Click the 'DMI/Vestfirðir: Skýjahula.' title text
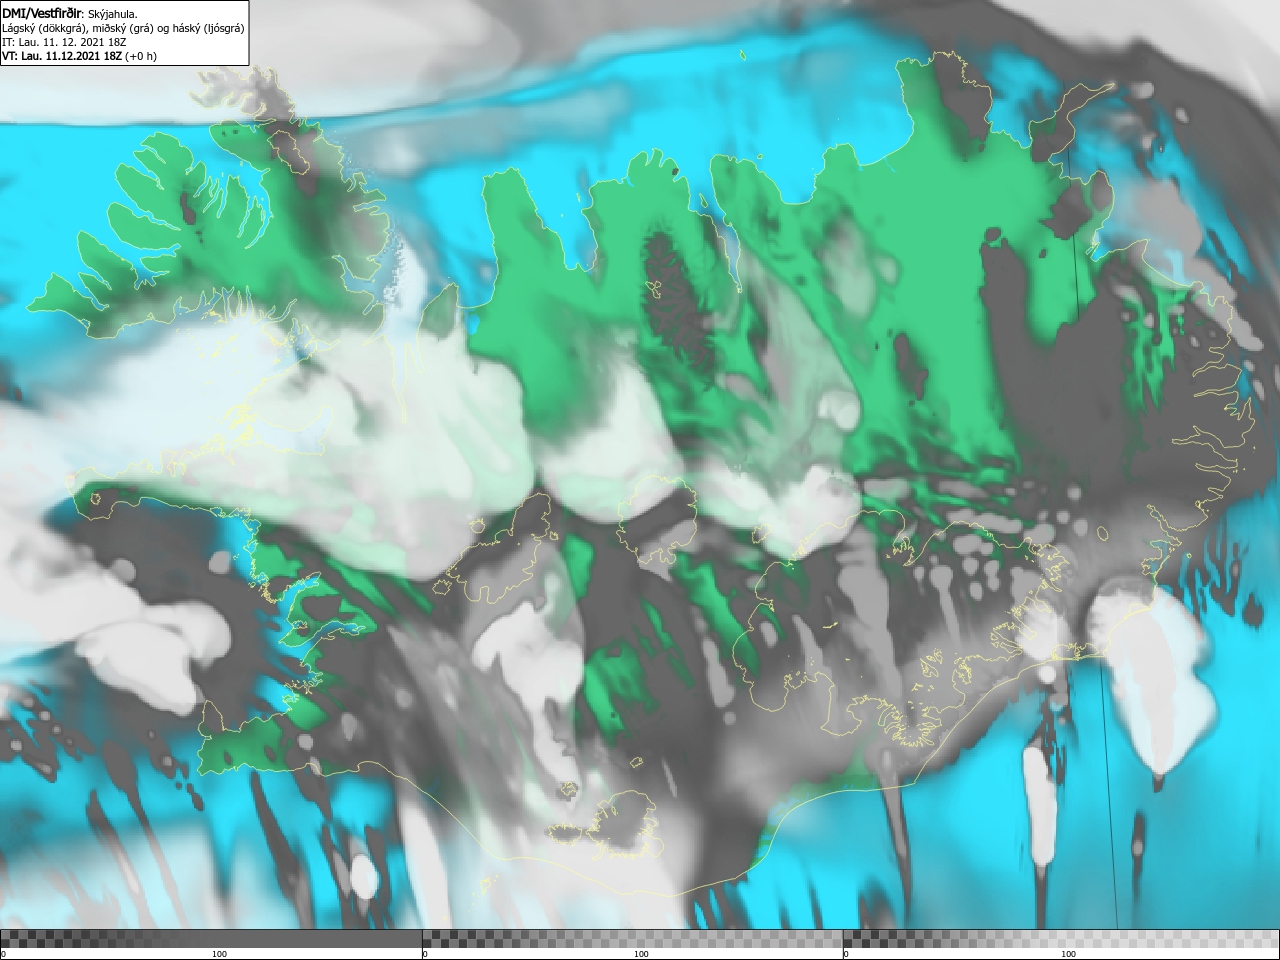 pos(70,14)
